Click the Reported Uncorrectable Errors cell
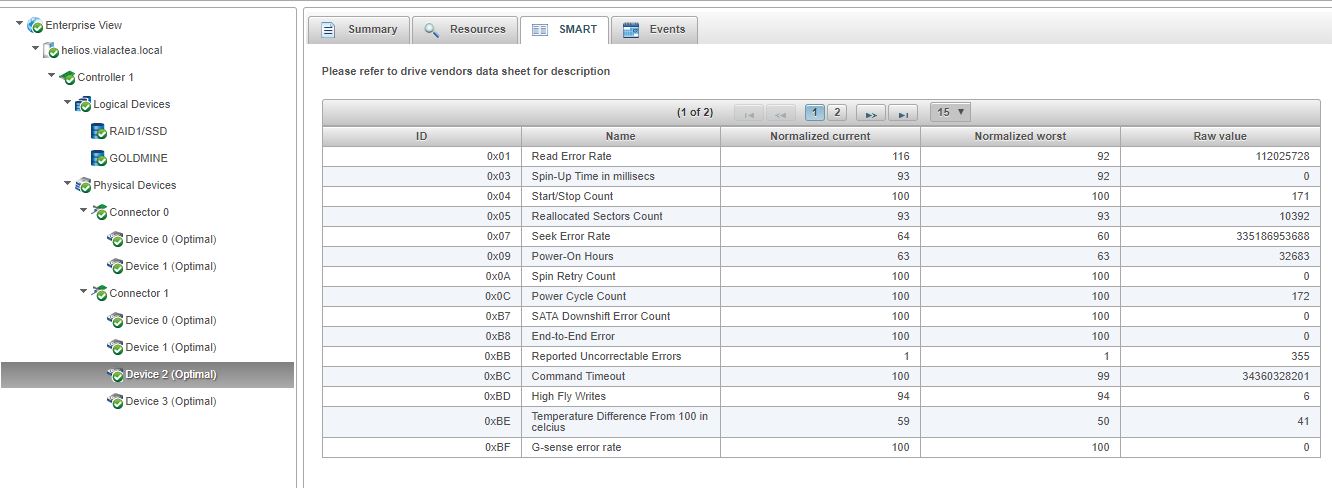Viewport: 1332px width, 488px height. 621,356
